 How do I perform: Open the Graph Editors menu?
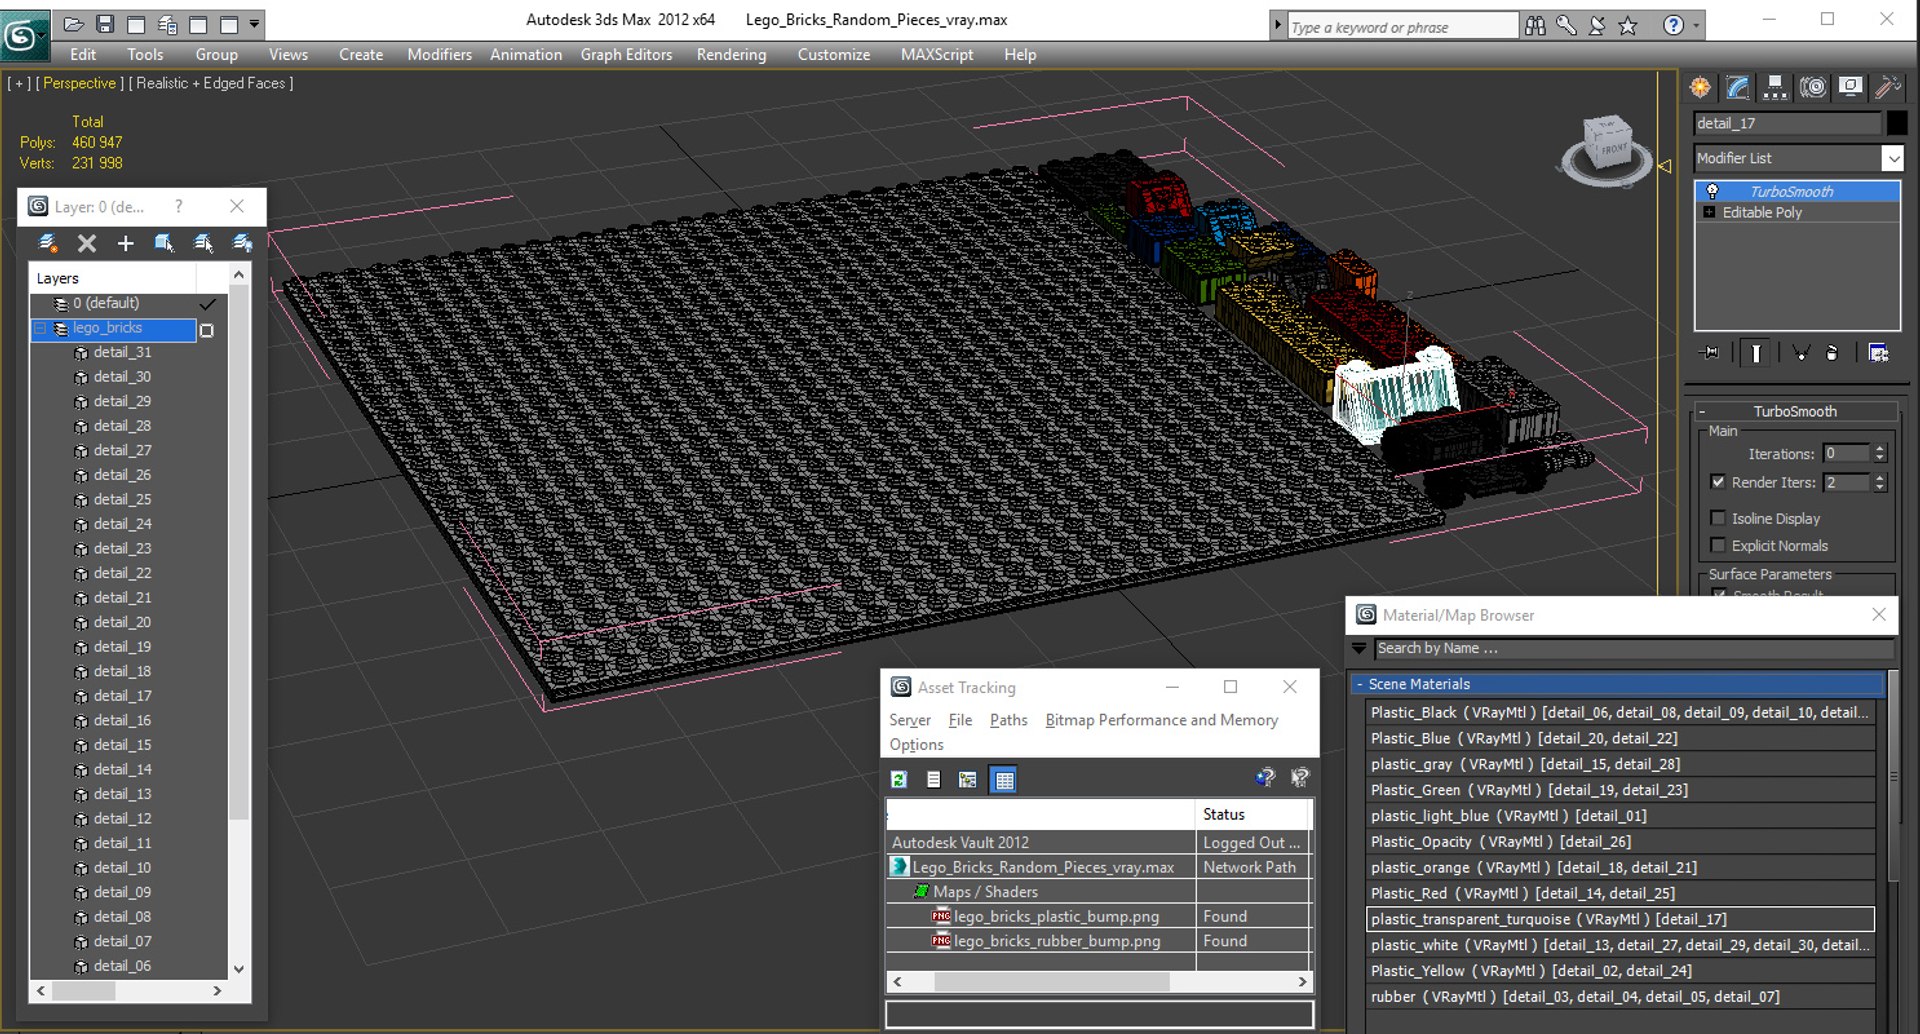626,55
